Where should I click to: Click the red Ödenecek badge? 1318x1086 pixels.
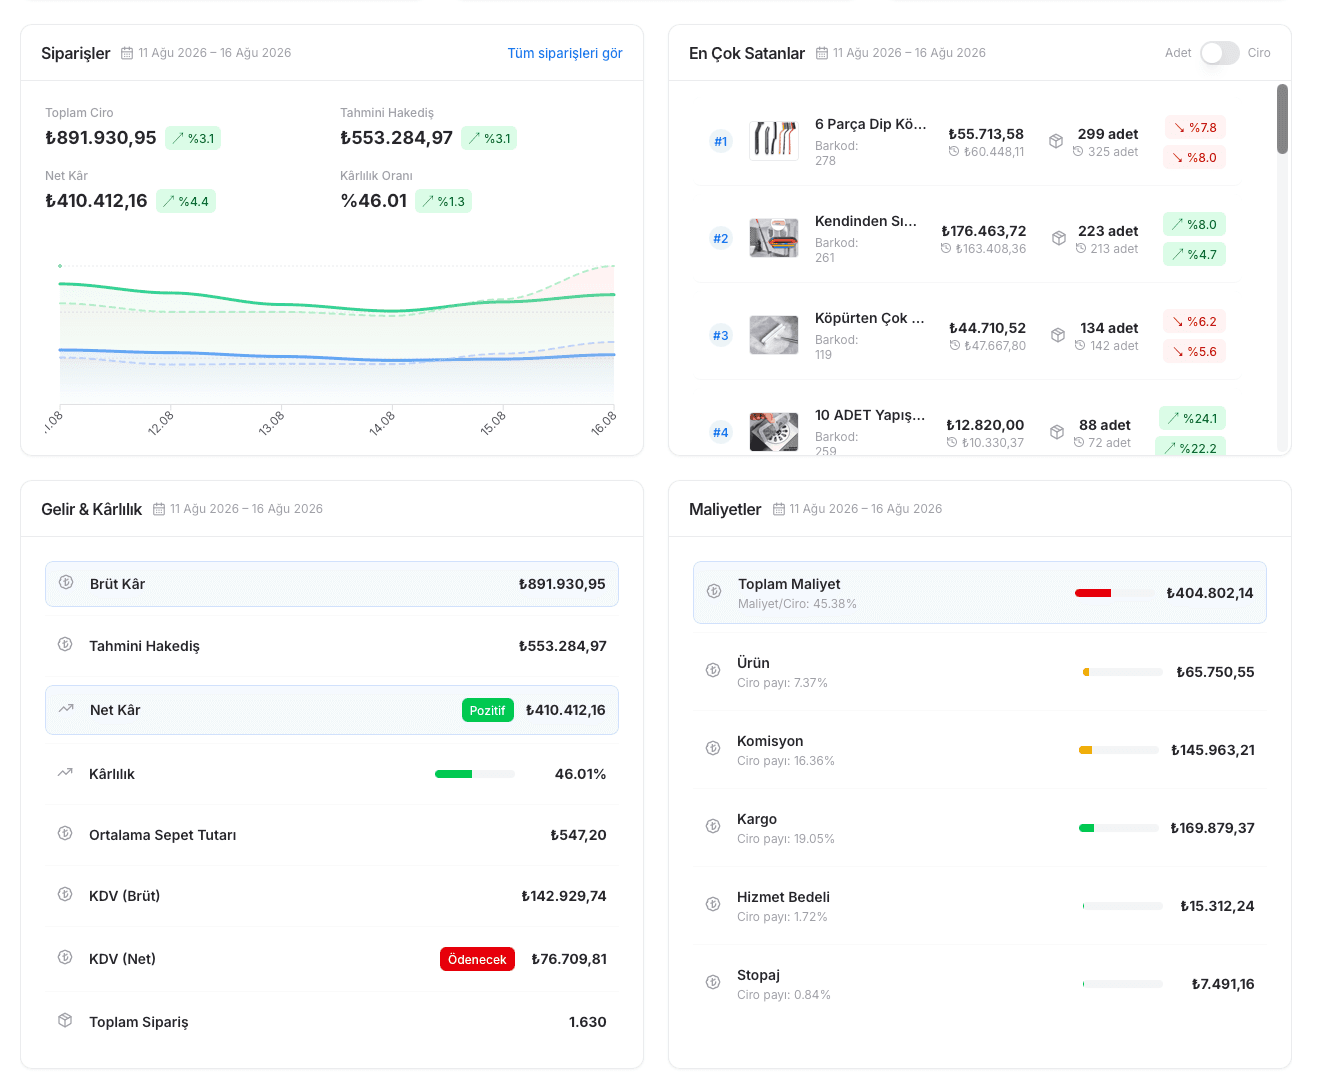click(477, 959)
